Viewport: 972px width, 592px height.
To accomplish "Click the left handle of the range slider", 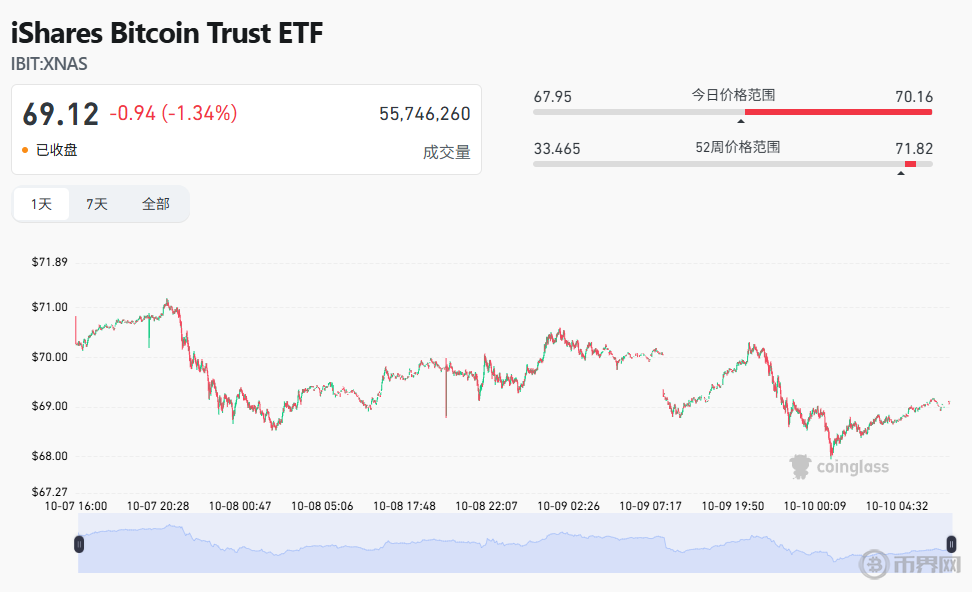I will (x=79, y=544).
